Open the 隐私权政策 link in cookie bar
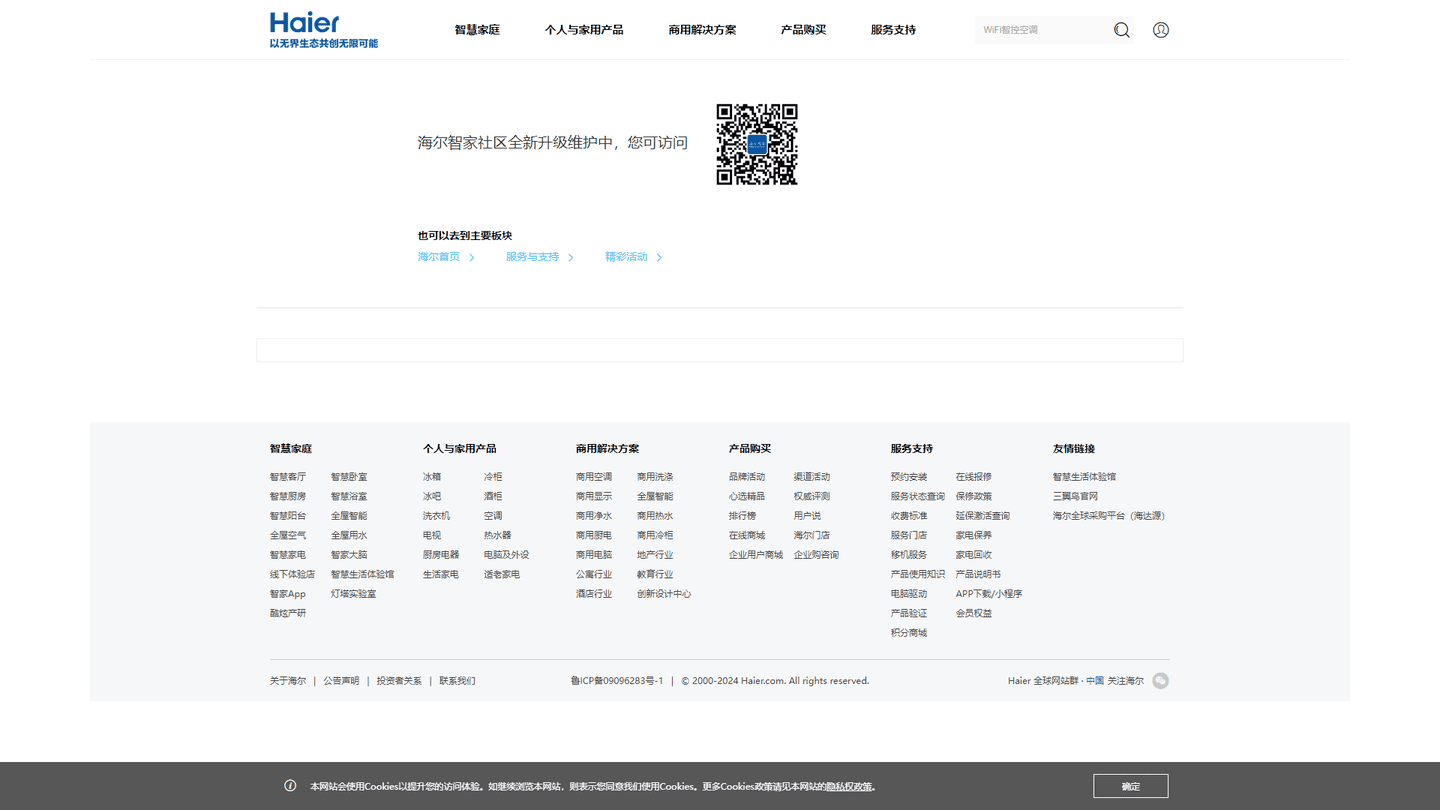This screenshot has height=810, width=1440. click(849, 787)
